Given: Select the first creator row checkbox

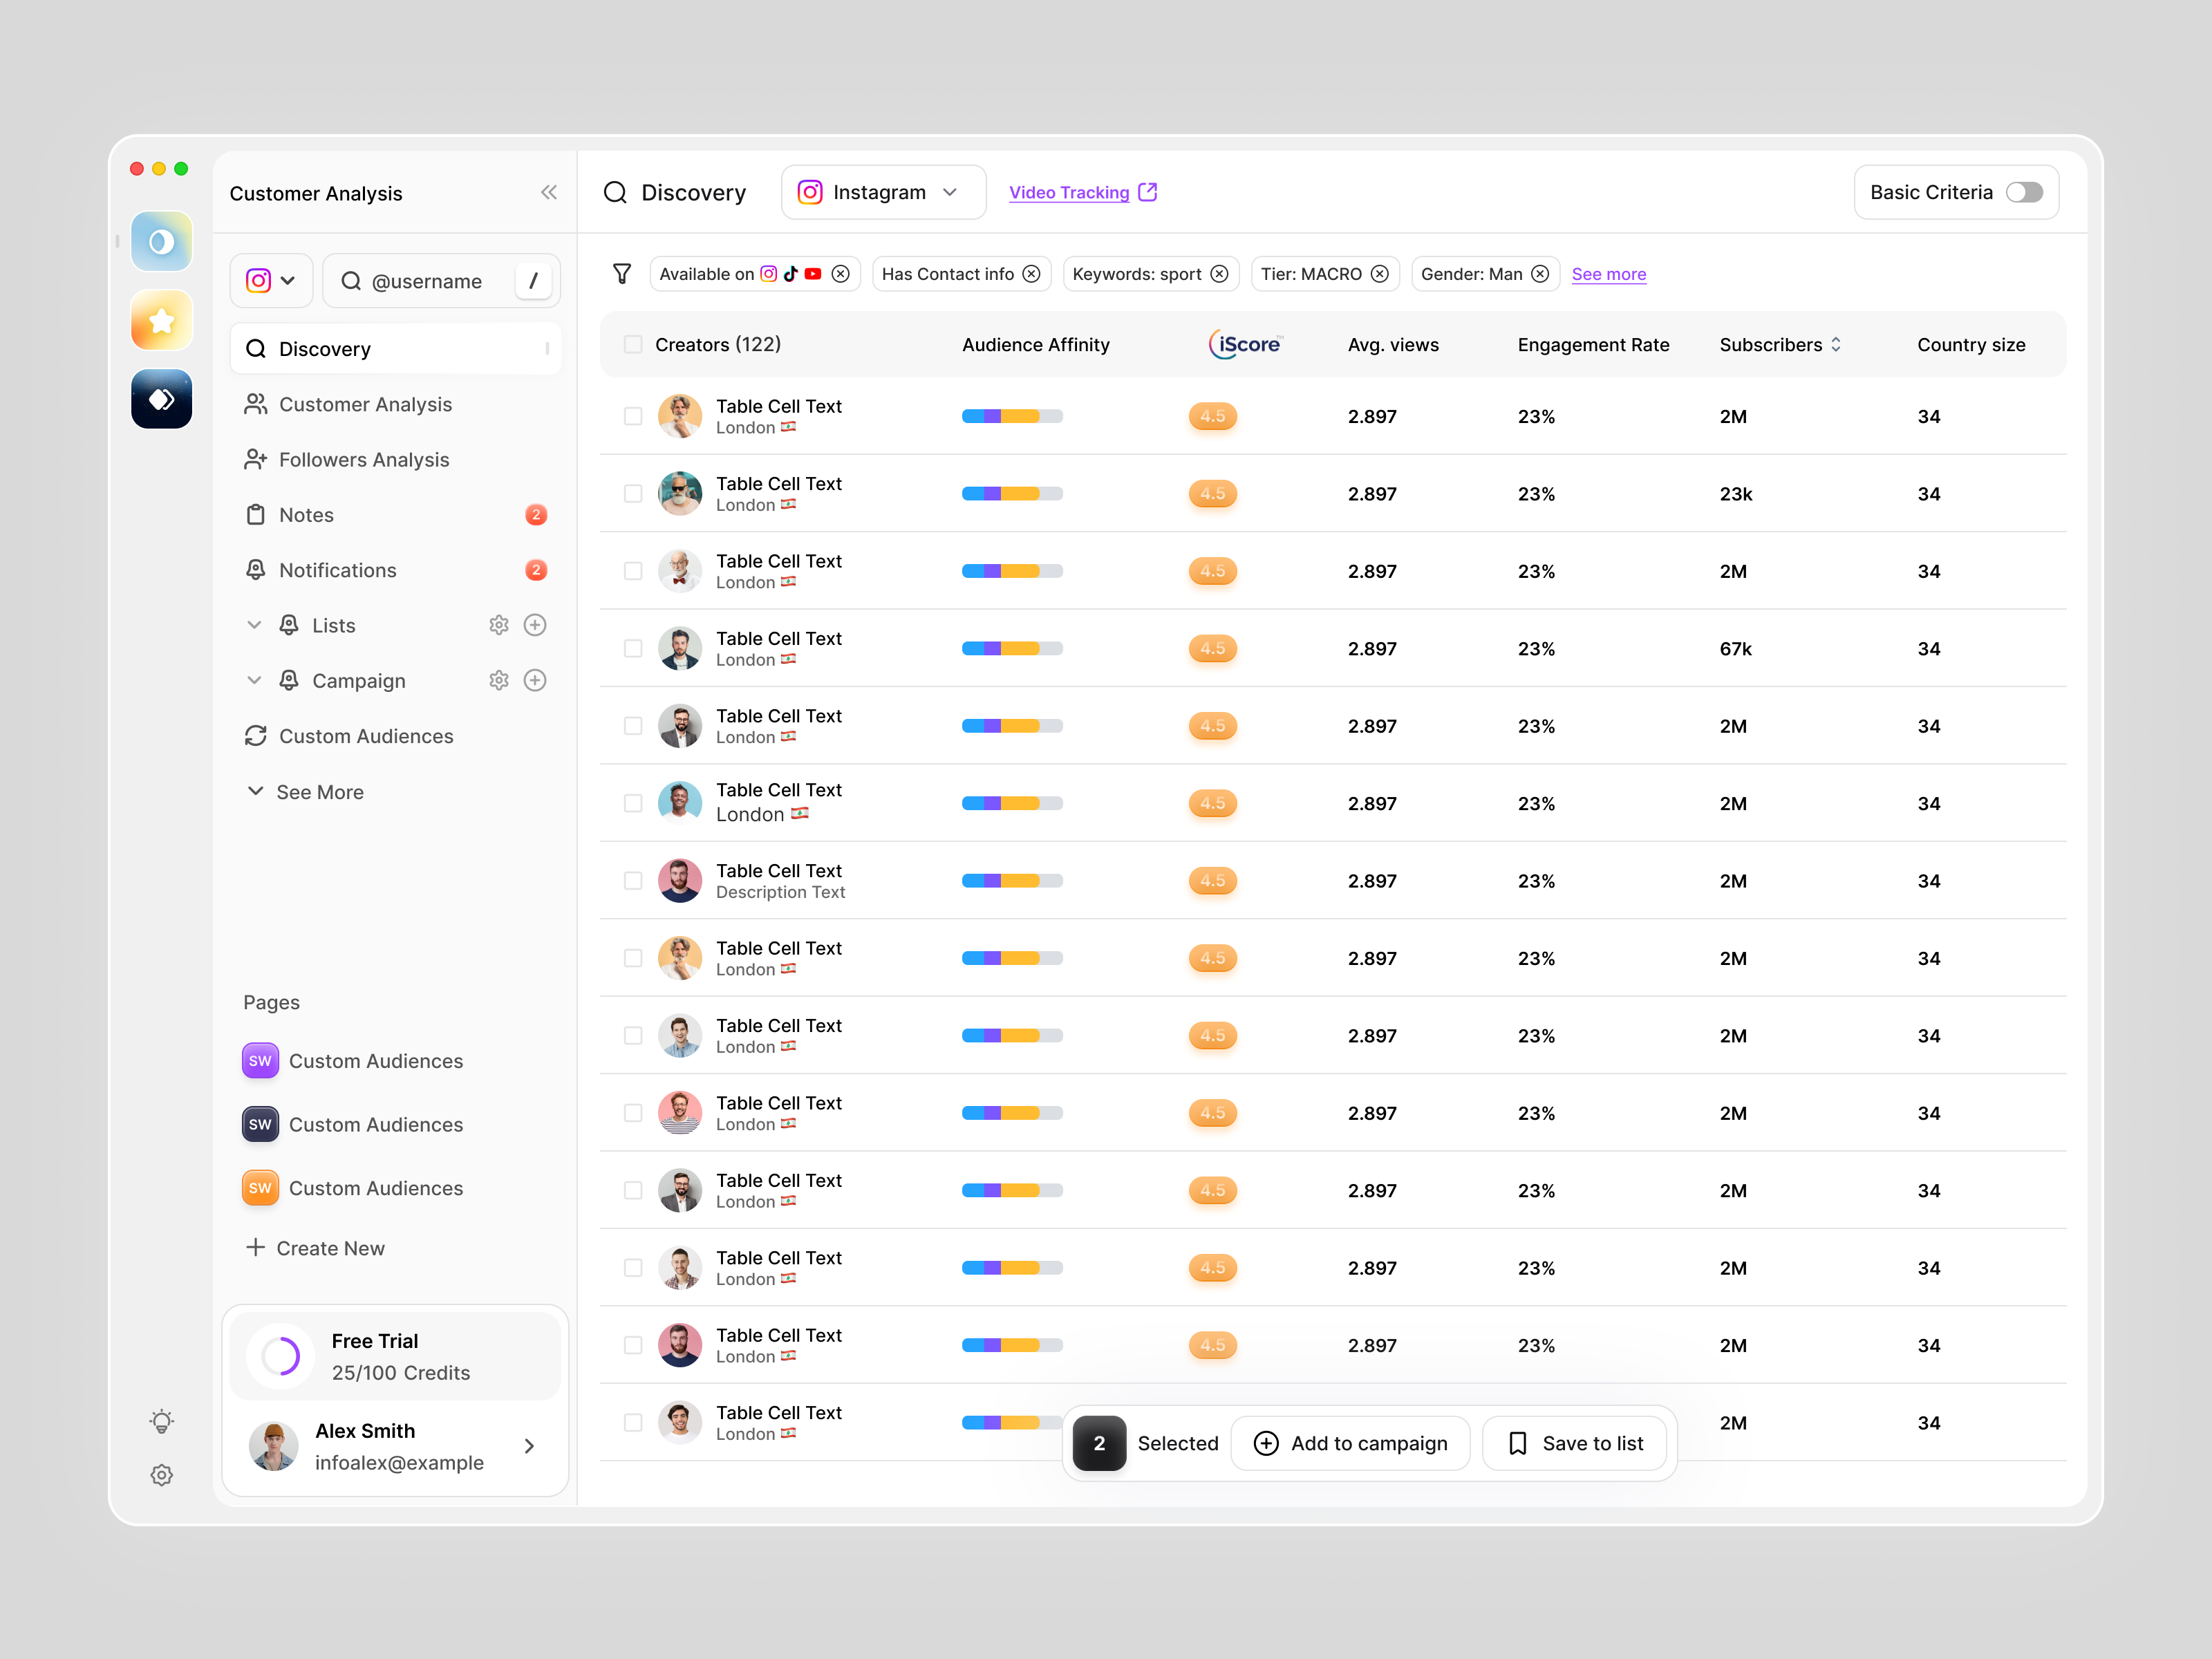Looking at the screenshot, I should tap(633, 416).
